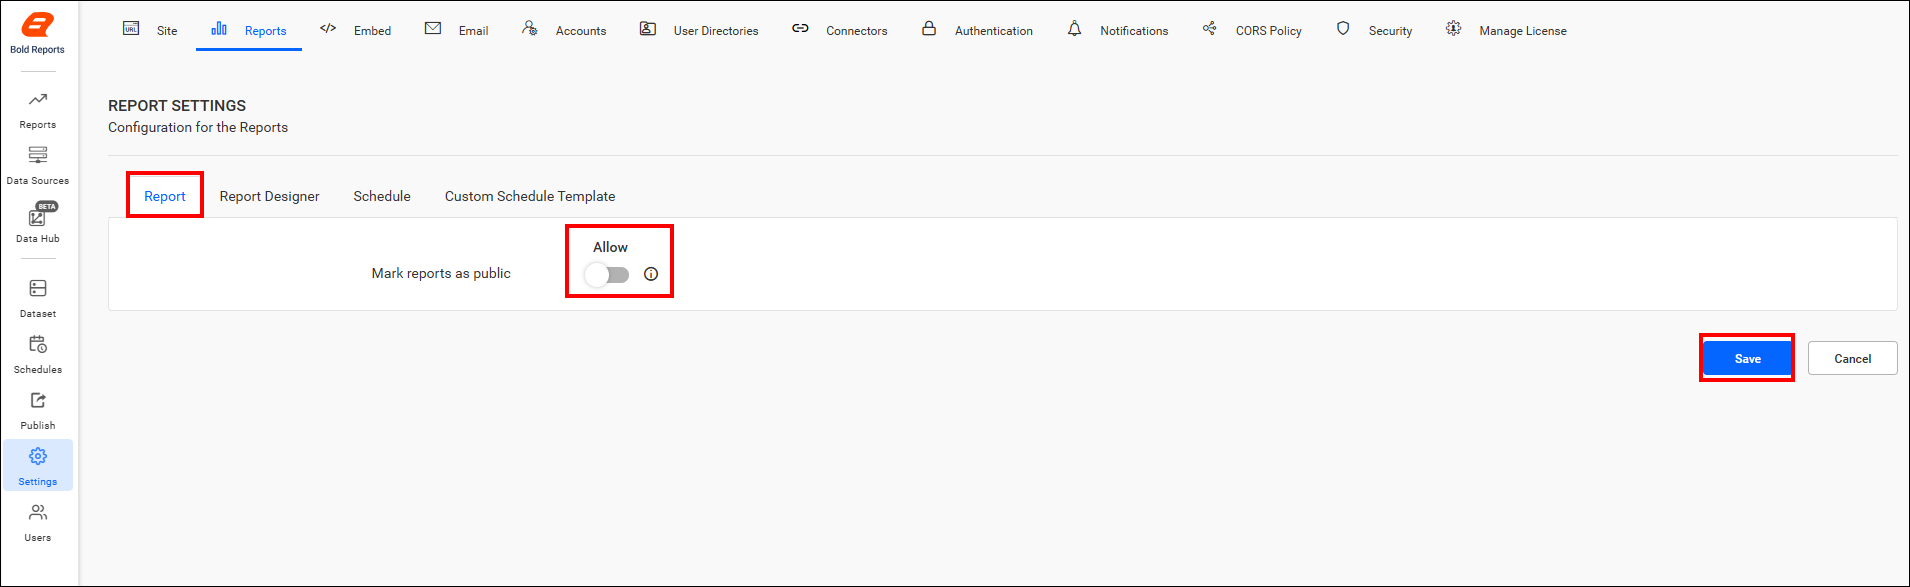Viewport: 1910px width, 587px height.
Task: Open the Connectors menu label
Action: pyautogui.click(x=857, y=31)
